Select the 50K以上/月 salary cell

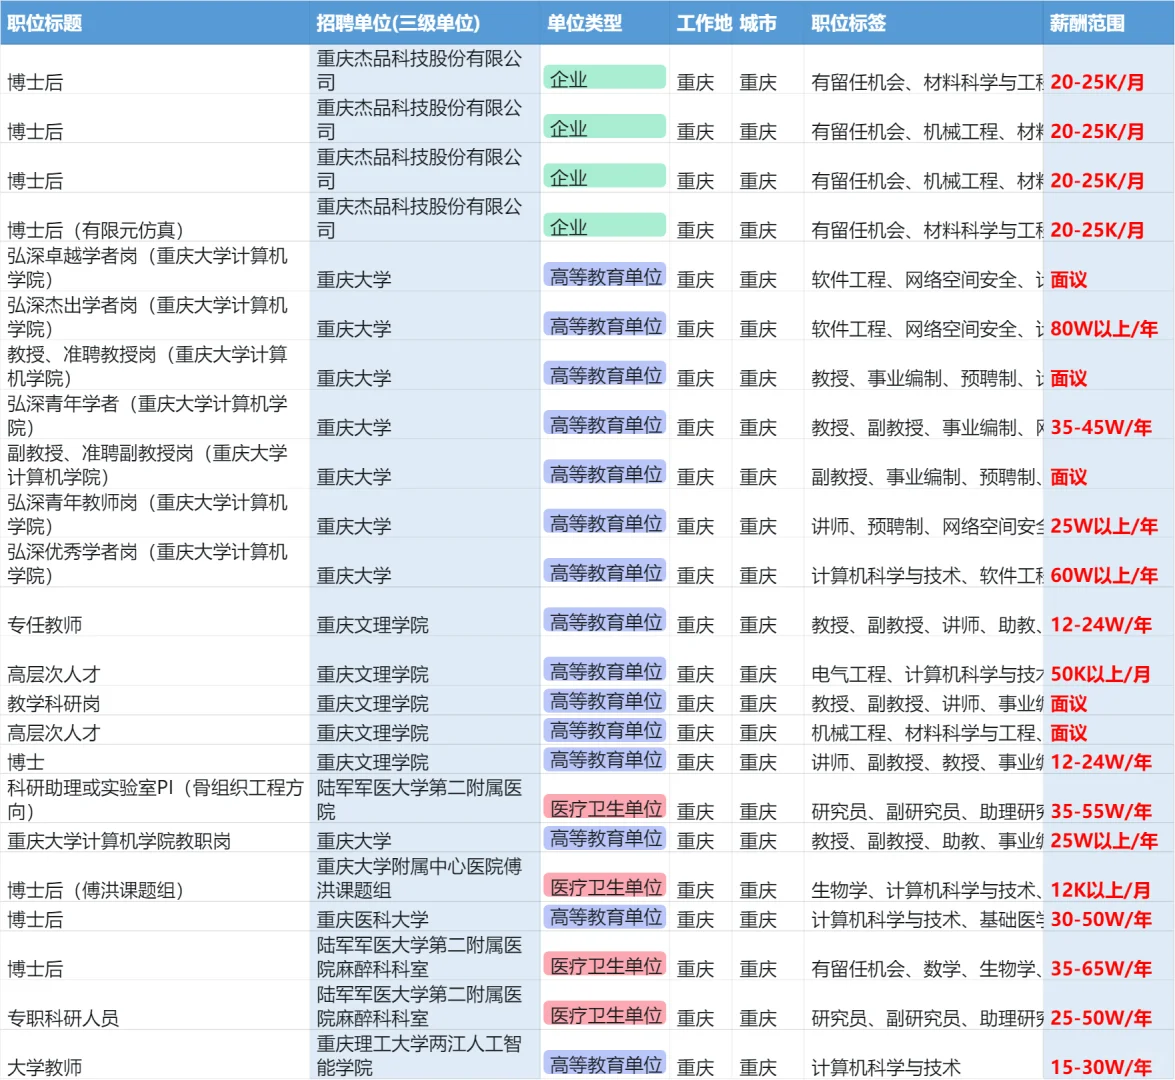(x=1108, y=661)
